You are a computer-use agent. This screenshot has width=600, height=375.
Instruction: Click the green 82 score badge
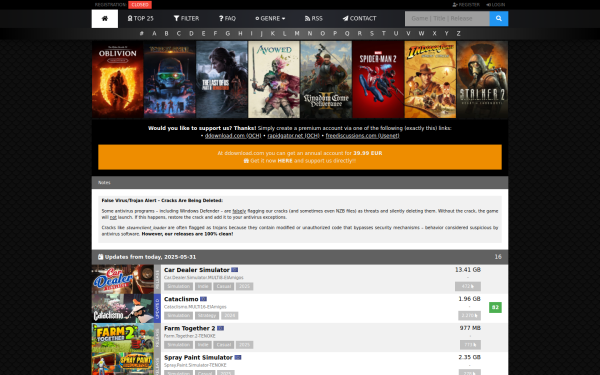495,307
